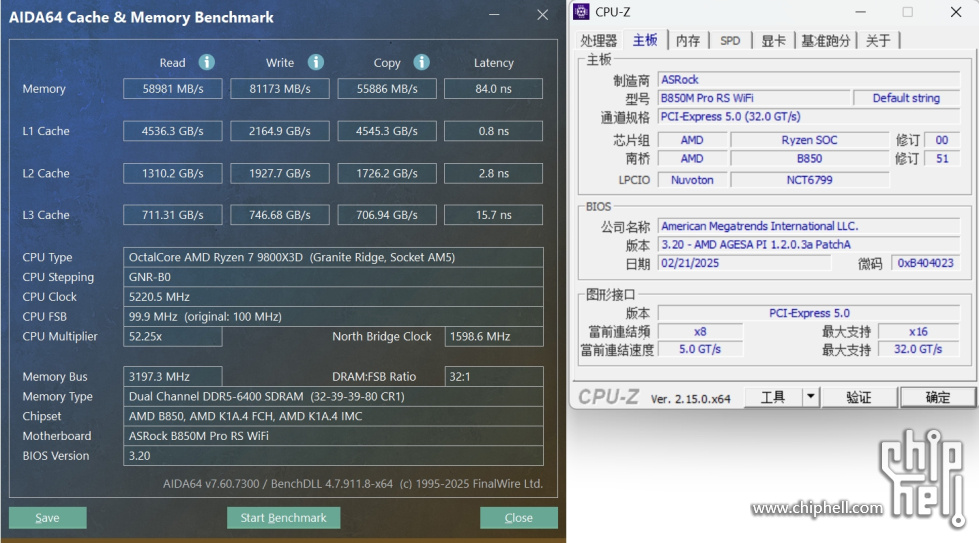Click Memory Copy value 55886 MB/s

click(x=387, y=89)
